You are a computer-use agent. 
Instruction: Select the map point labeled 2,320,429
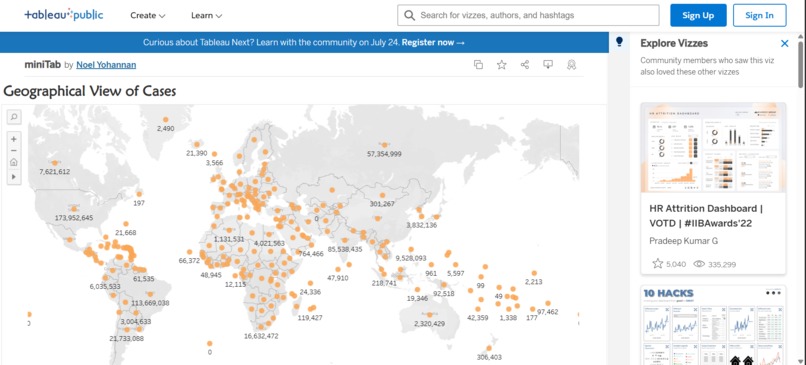click(x=429, y=315)
